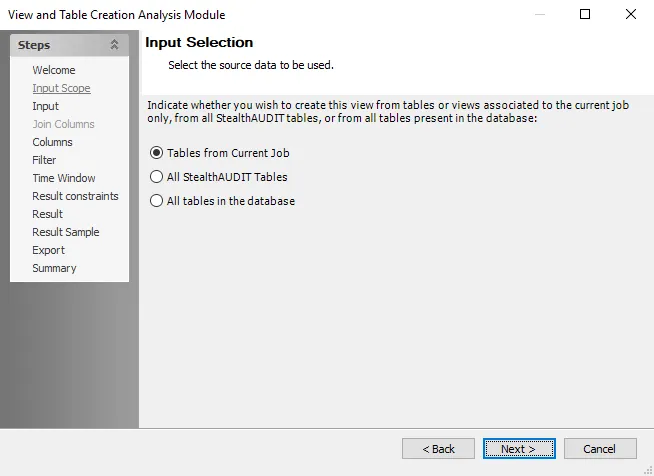
Task: Close the View and Table Creation window
Action: point(631,14)
